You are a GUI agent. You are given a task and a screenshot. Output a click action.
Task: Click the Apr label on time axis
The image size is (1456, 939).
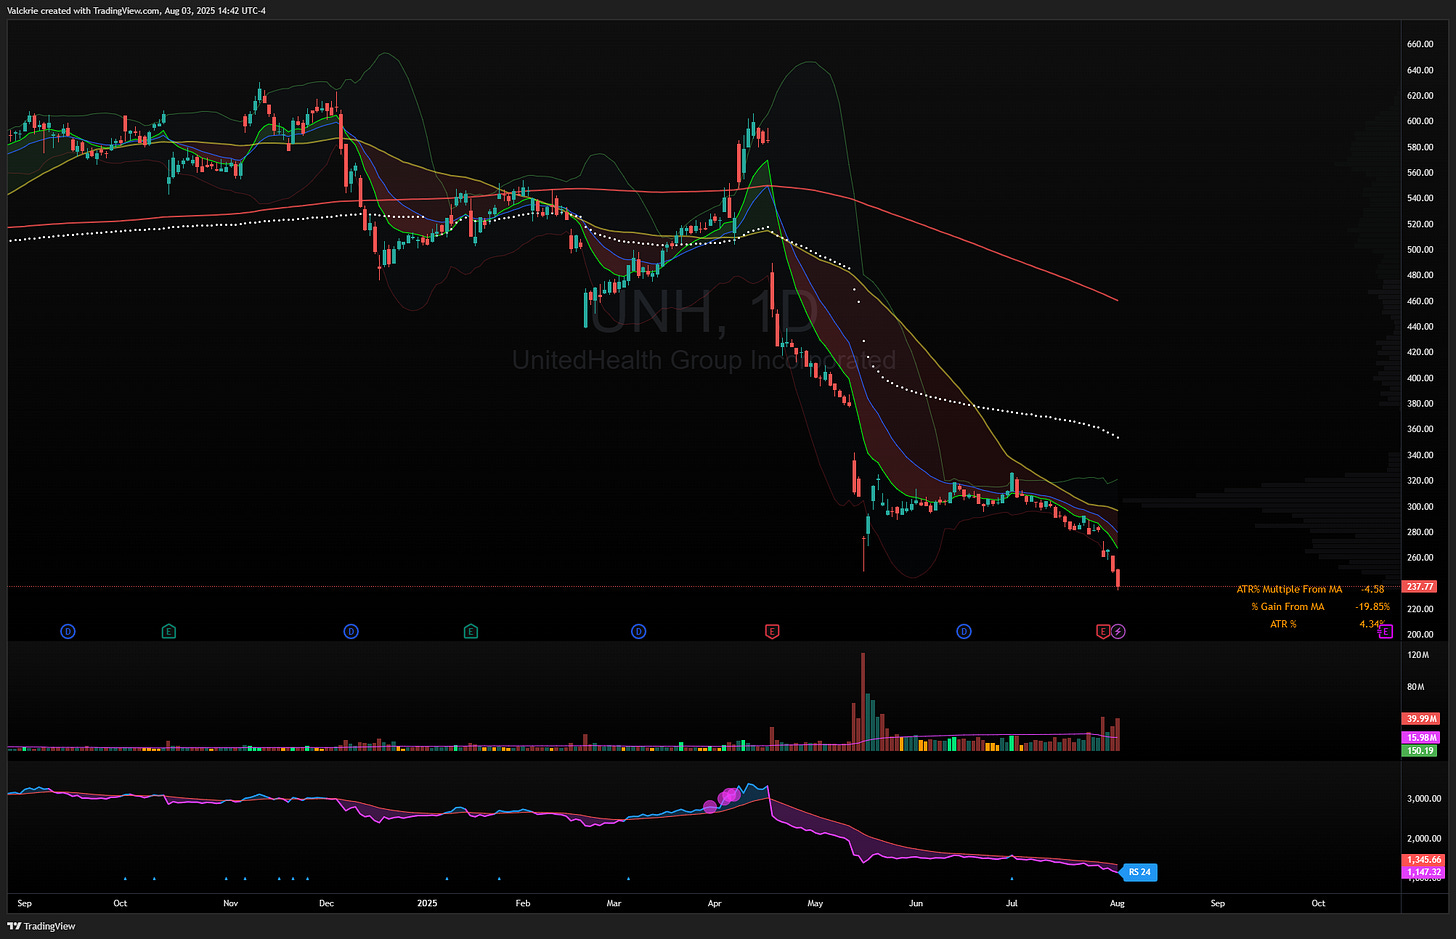click(714, 903)
